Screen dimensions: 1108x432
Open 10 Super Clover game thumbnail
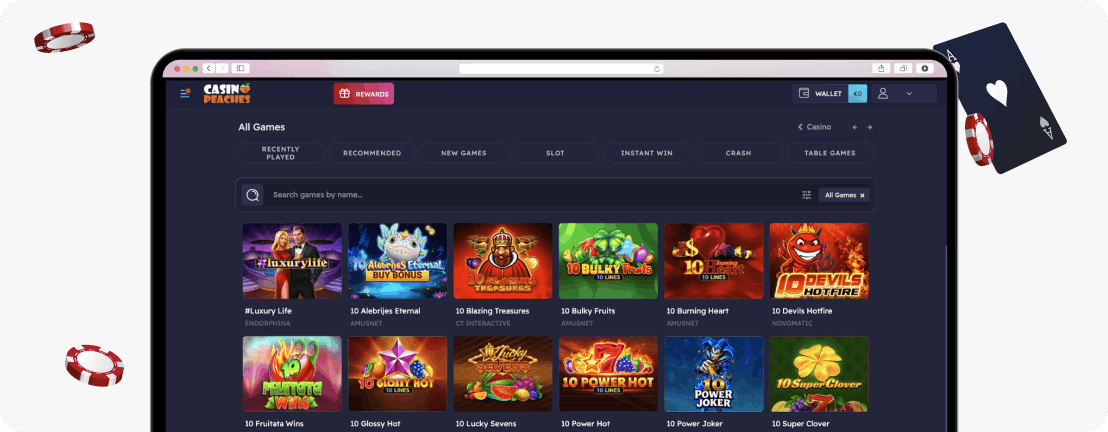pyautogui.click(x=819, y=374)
